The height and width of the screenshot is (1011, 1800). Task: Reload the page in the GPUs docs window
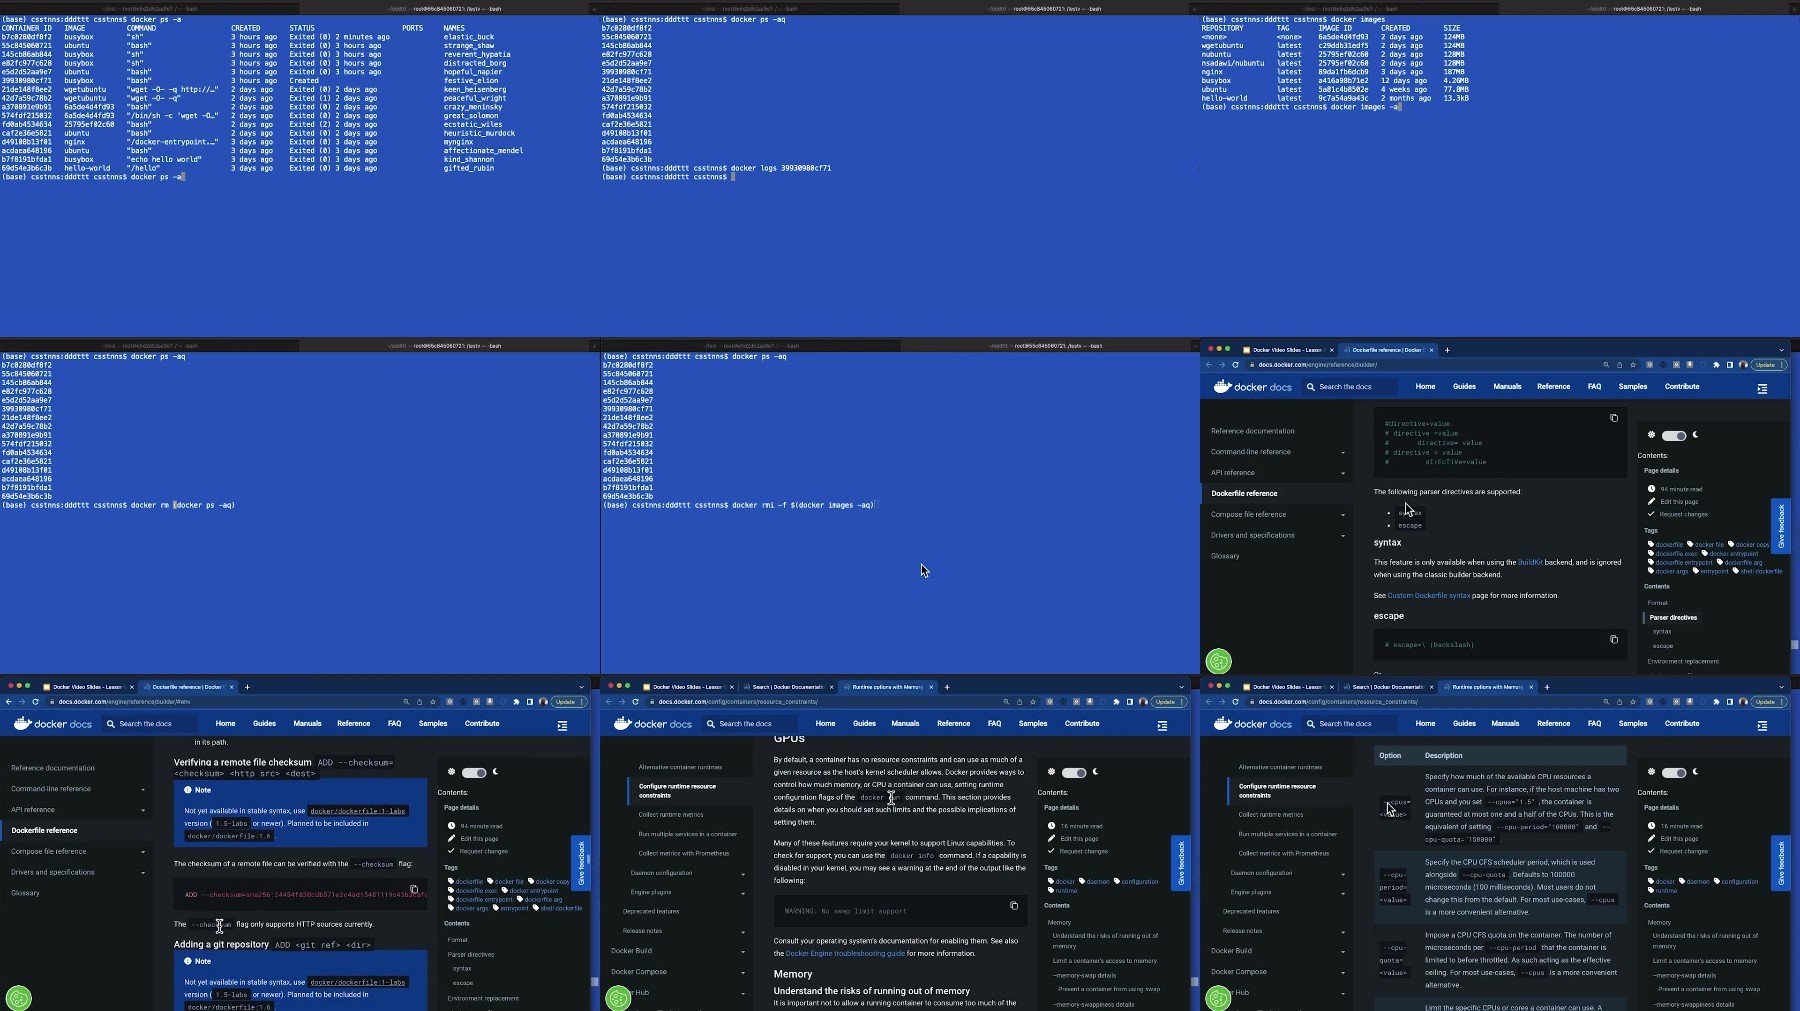point(636,702)
